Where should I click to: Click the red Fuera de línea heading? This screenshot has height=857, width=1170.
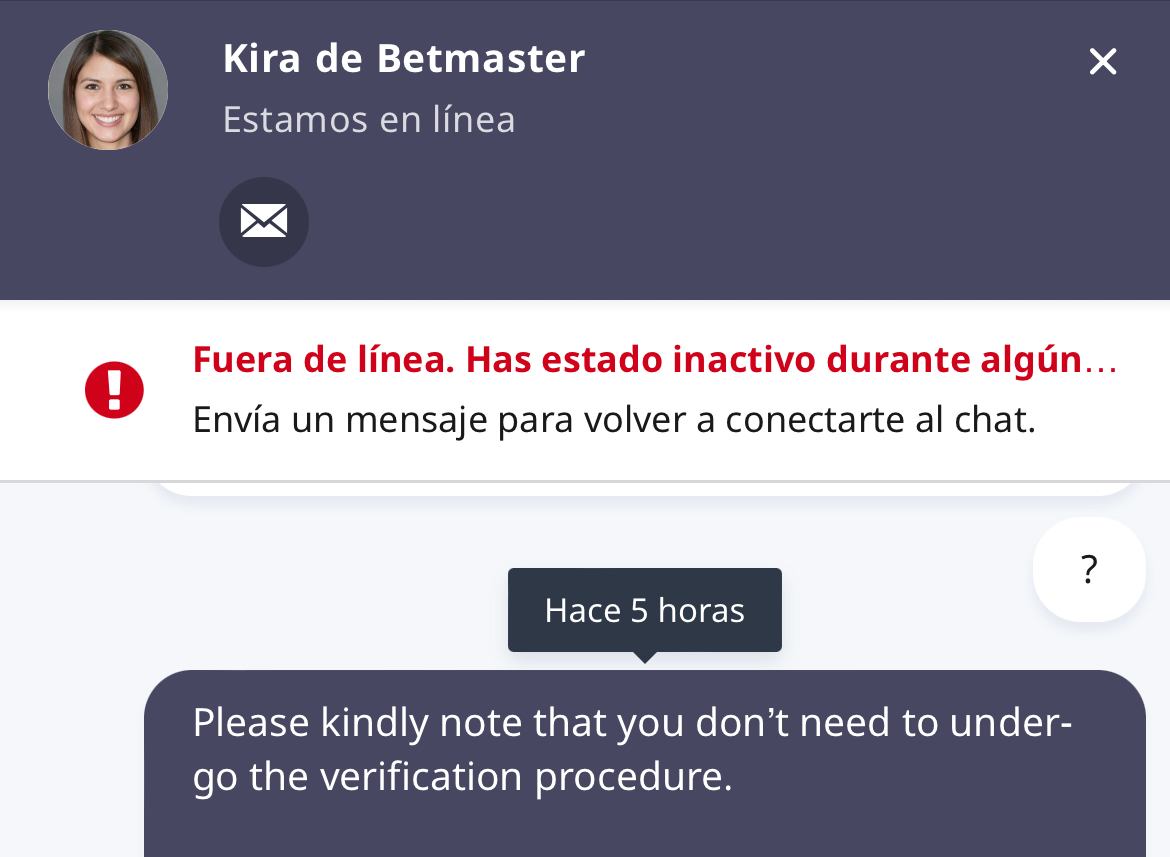tap(636, 359)
